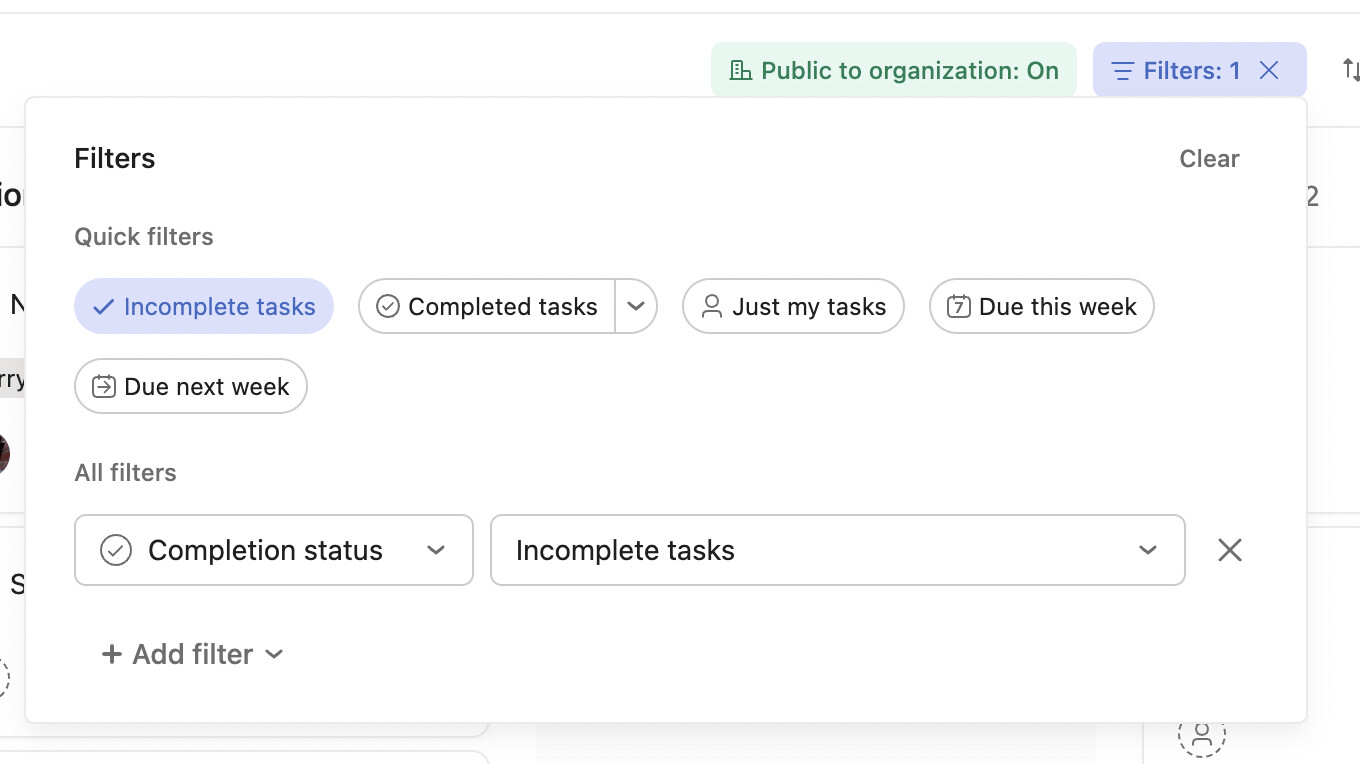
Task: Click the building icon in Public to organization
Action: (741, 70)
